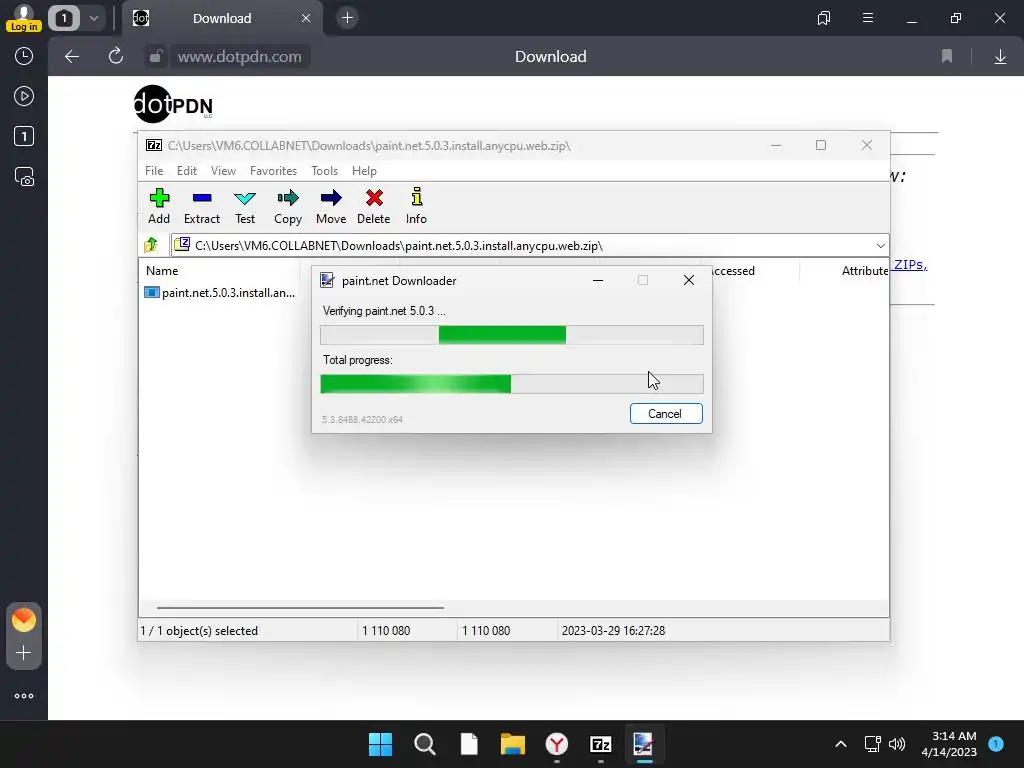Bookmark the current page
The width and height of the screenshot is (1024, 768).
pos(947,56)
